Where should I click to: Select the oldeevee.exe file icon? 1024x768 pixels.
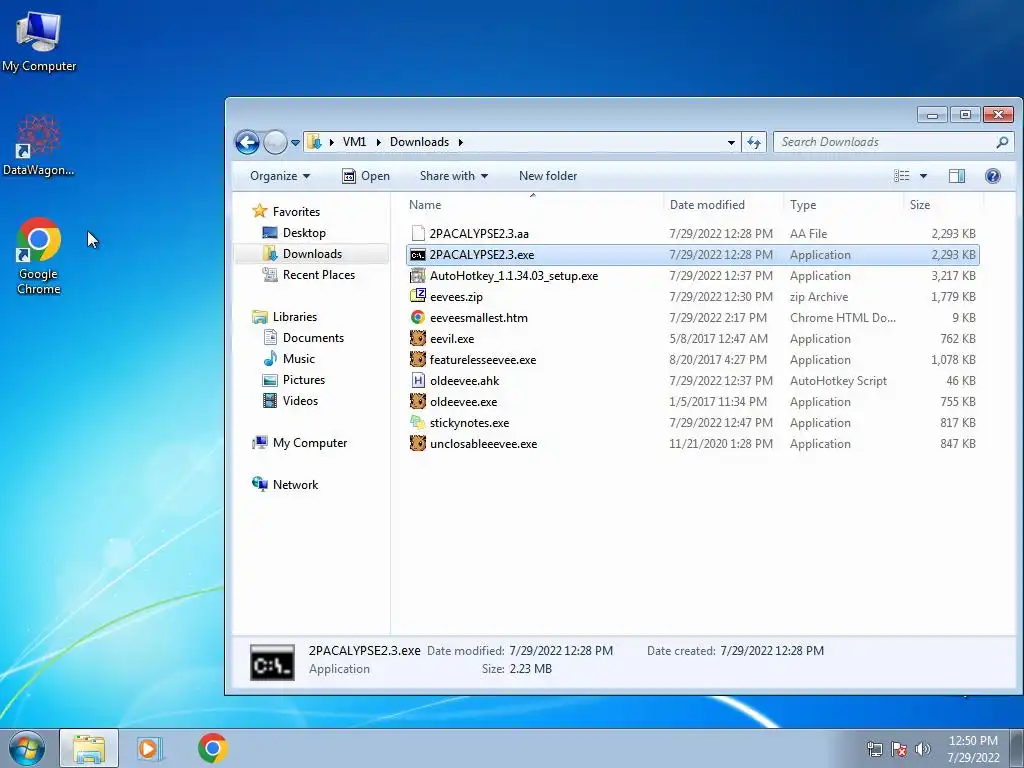pos(418,401)
